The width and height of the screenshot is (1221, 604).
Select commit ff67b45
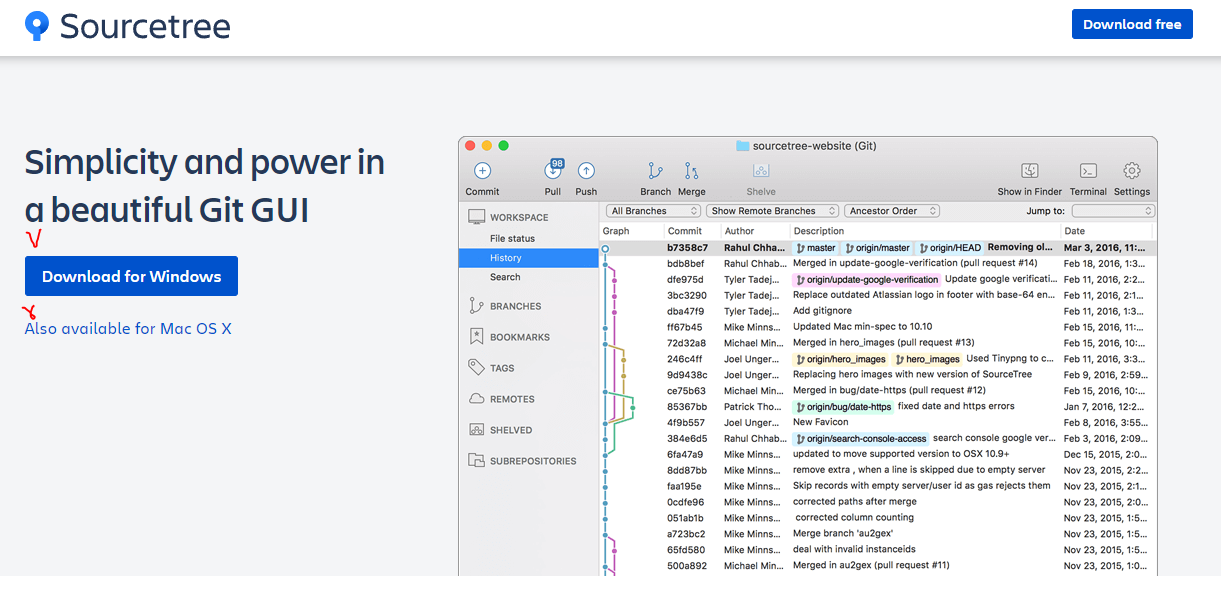878,327
